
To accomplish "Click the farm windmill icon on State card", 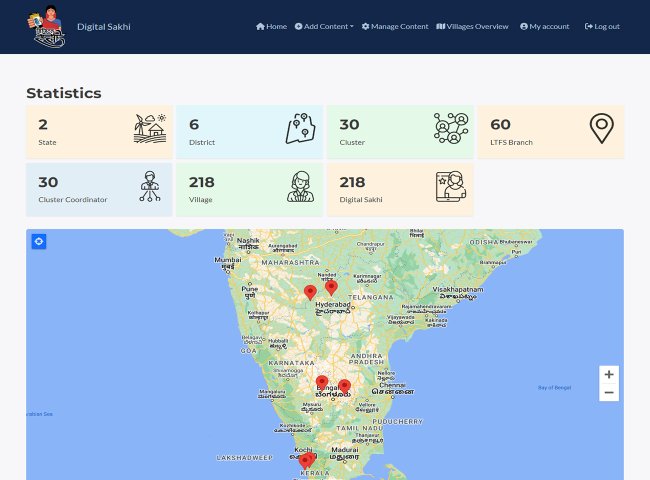I will click(x=150, y=128).
